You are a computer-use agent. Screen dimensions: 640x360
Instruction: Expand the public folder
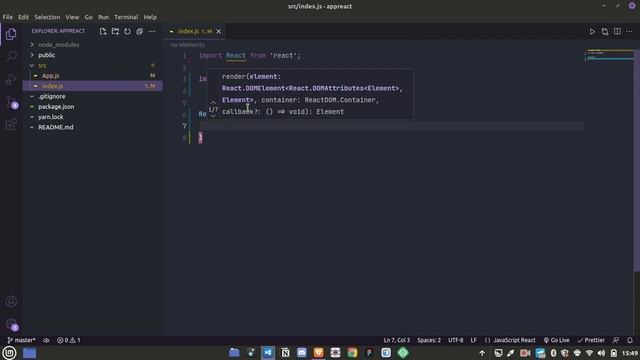coord(47,55)
